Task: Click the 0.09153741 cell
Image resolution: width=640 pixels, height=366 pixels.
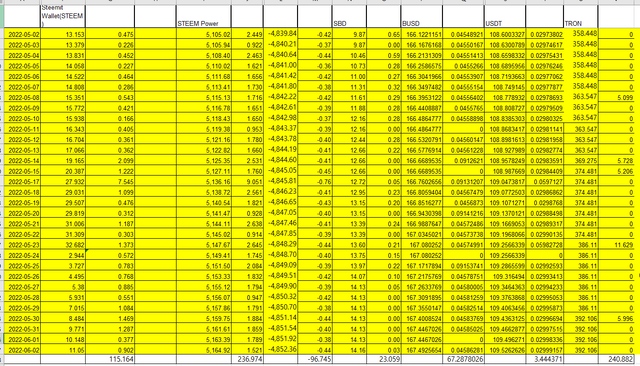Action: [x=463, y=266]
